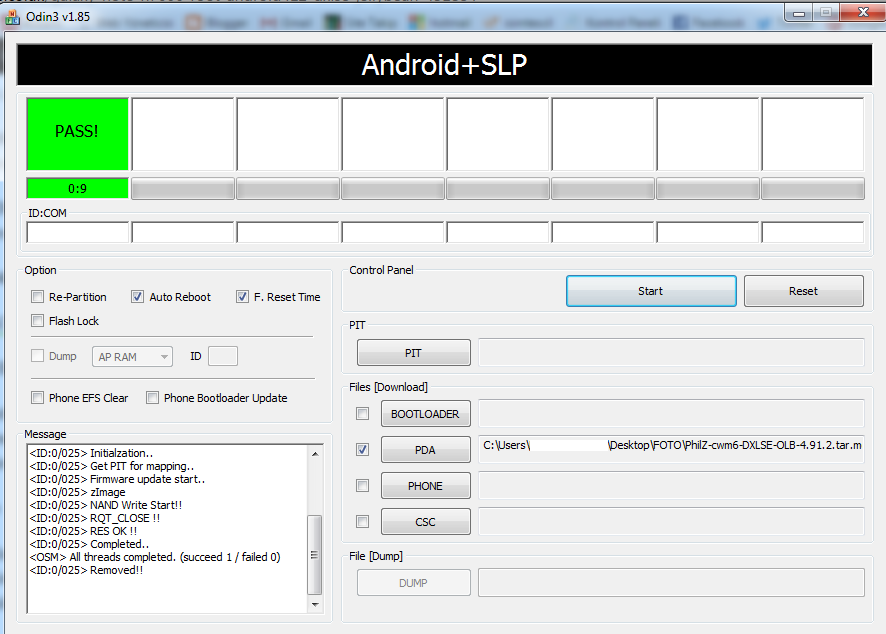Click message log scrollbar up arrow
This screenshot has height=634, width=886.
[x=315, y=454]
